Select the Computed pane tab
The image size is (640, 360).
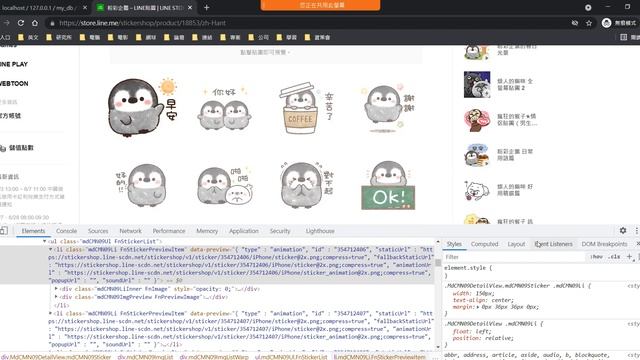[x=484, y=244]
